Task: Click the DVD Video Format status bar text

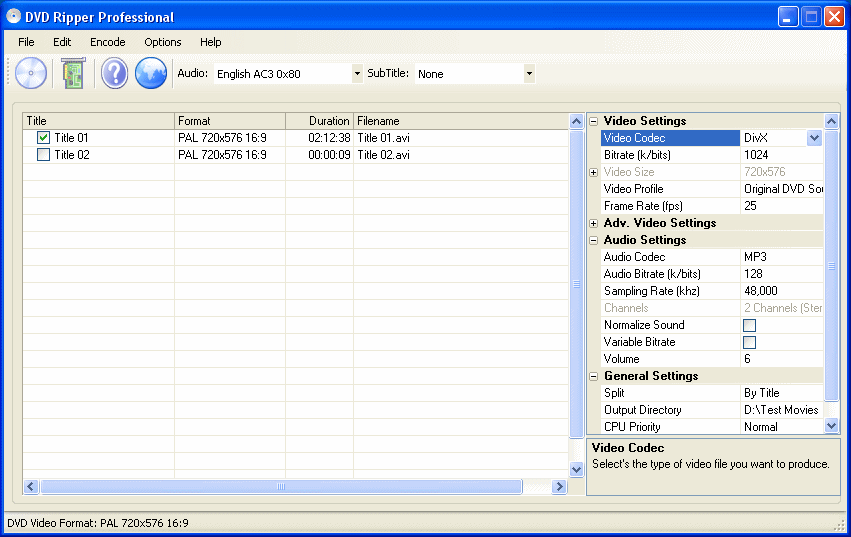Action: coord(98,523)
